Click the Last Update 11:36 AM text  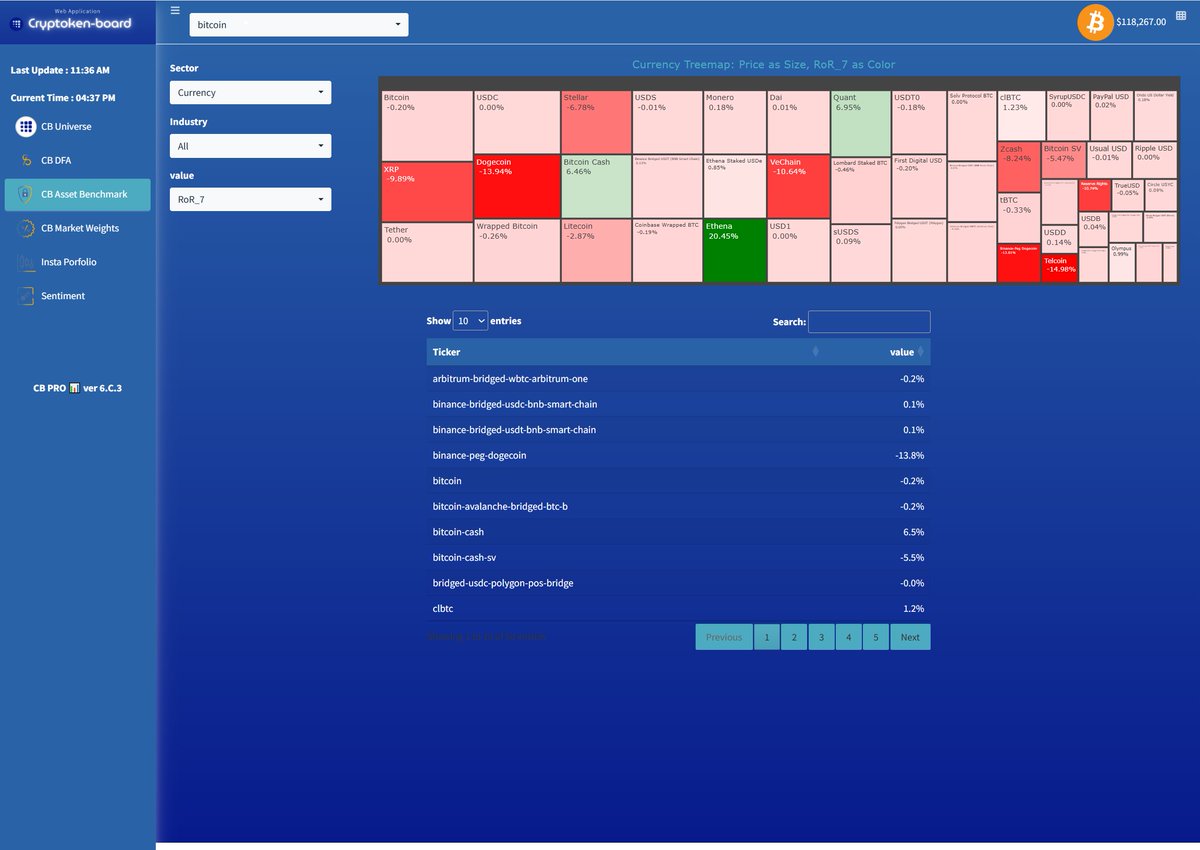point(60,71)
